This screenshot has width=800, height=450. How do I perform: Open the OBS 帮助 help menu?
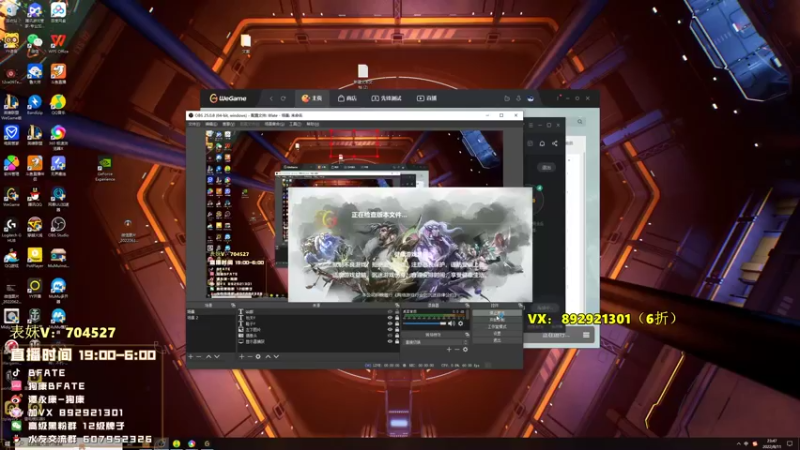(x=312, y=124)
